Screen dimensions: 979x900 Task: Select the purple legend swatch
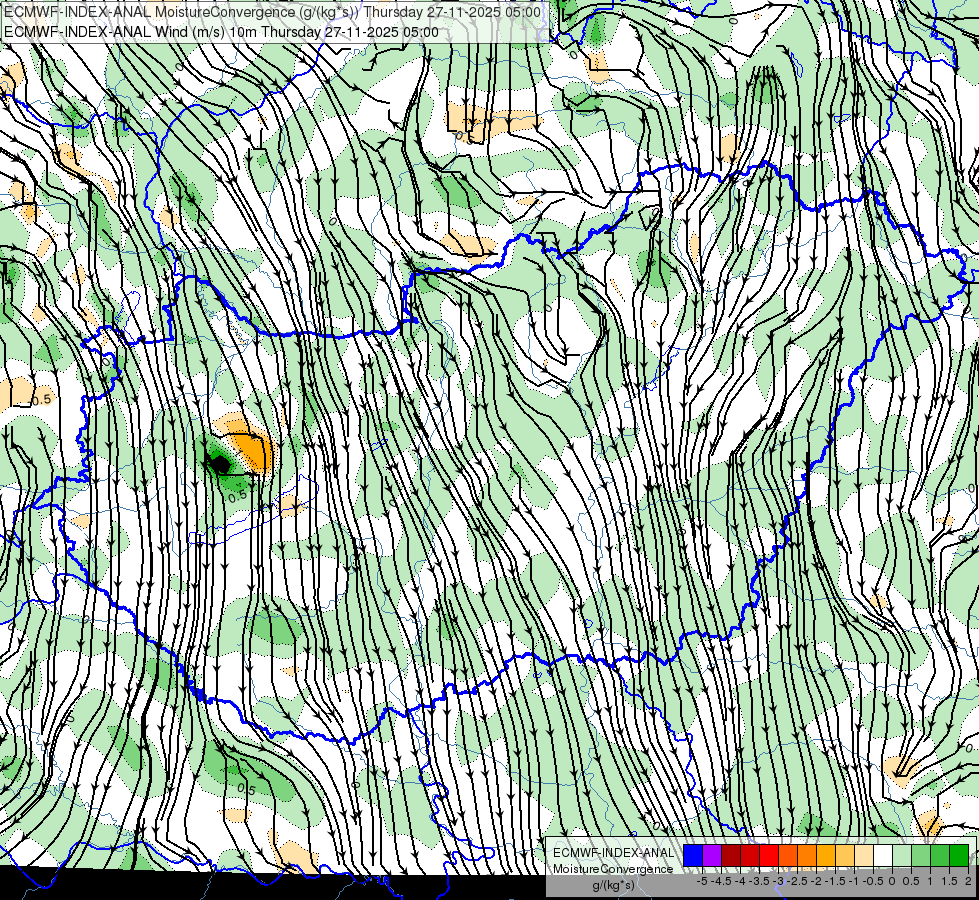(x=712, y=855)
